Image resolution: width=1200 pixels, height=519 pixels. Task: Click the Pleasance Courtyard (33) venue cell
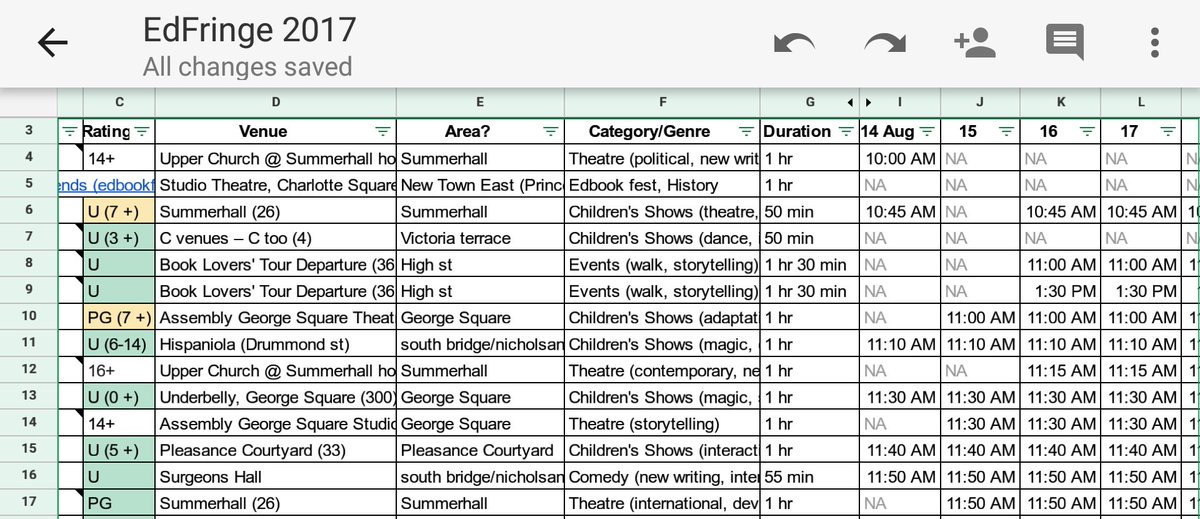point(276,450)
